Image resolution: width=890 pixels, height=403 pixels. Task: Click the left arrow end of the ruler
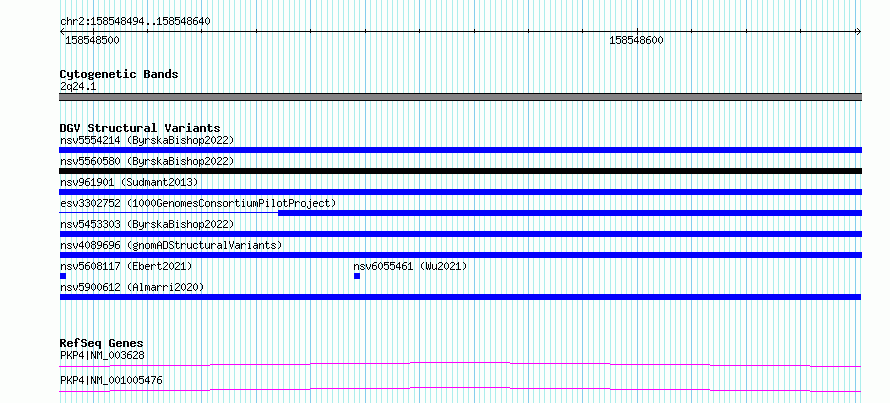coord(62,32)
